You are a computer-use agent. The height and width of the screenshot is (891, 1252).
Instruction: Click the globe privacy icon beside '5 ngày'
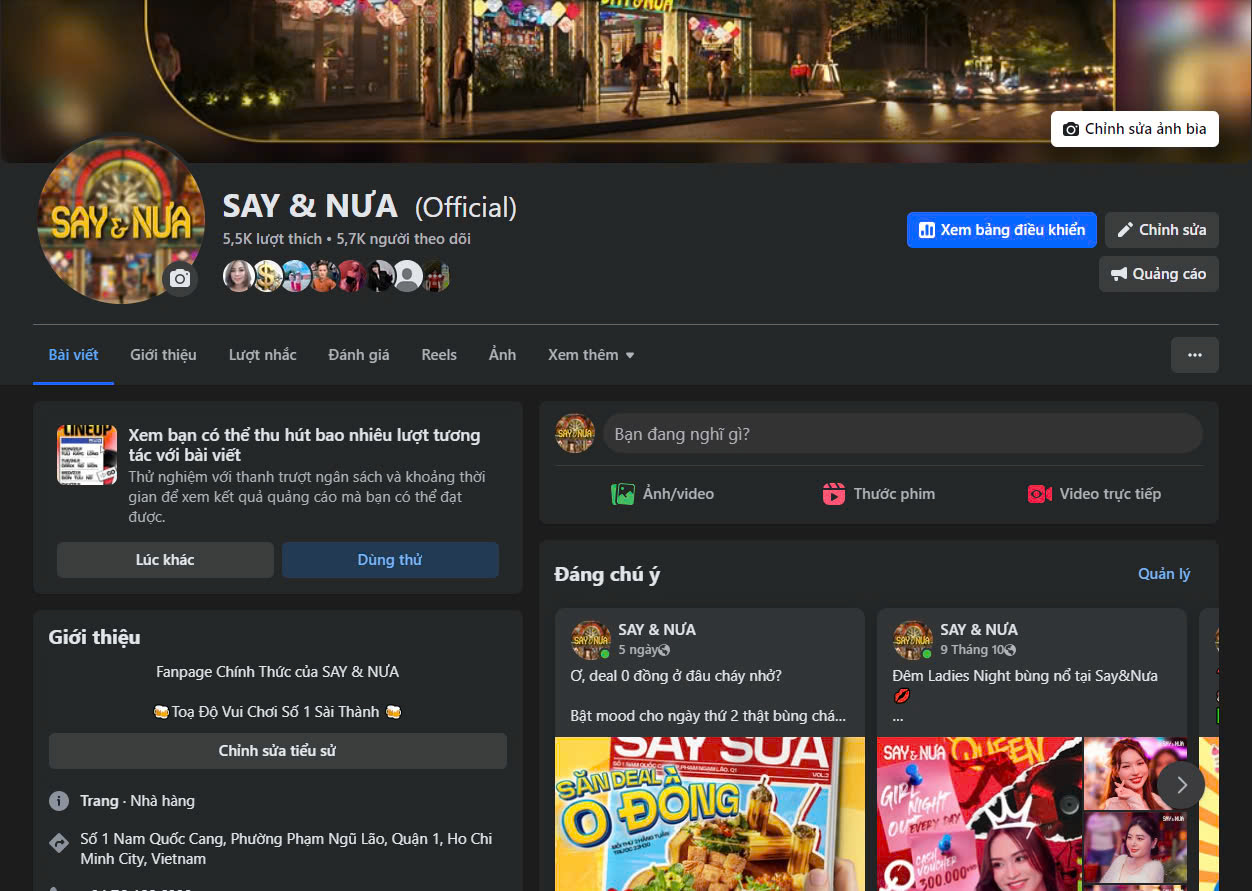(664, 651)
